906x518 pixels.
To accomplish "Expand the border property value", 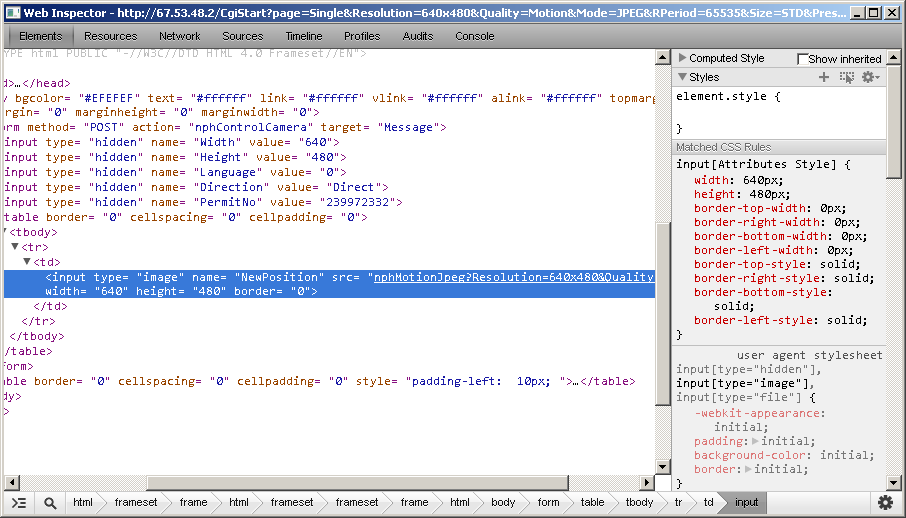I will pos(748,469).
